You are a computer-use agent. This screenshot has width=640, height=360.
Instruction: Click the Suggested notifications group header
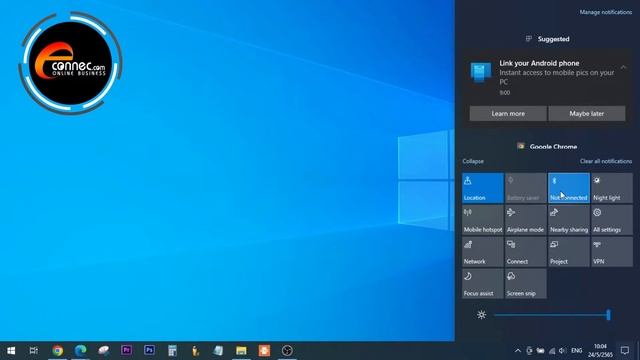tap(547, 39)
